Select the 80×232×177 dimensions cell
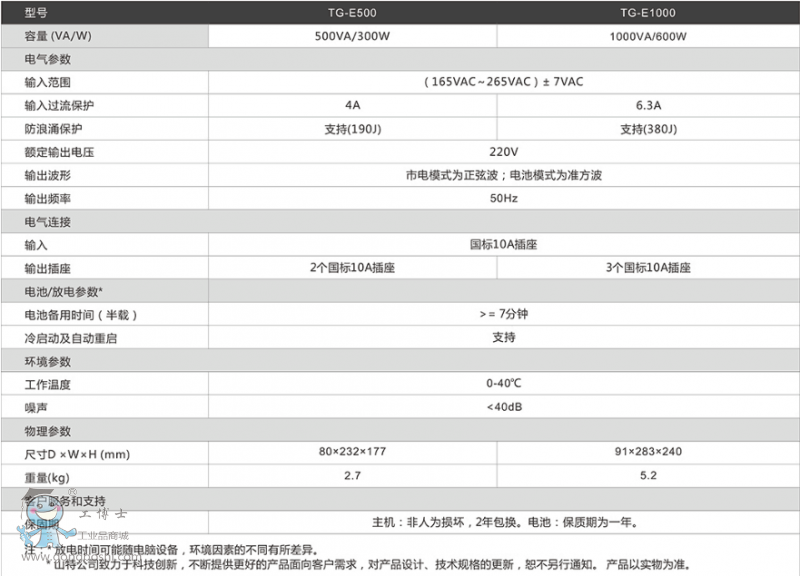Viewport: 800px width, 576px height. tap(352, 452)
